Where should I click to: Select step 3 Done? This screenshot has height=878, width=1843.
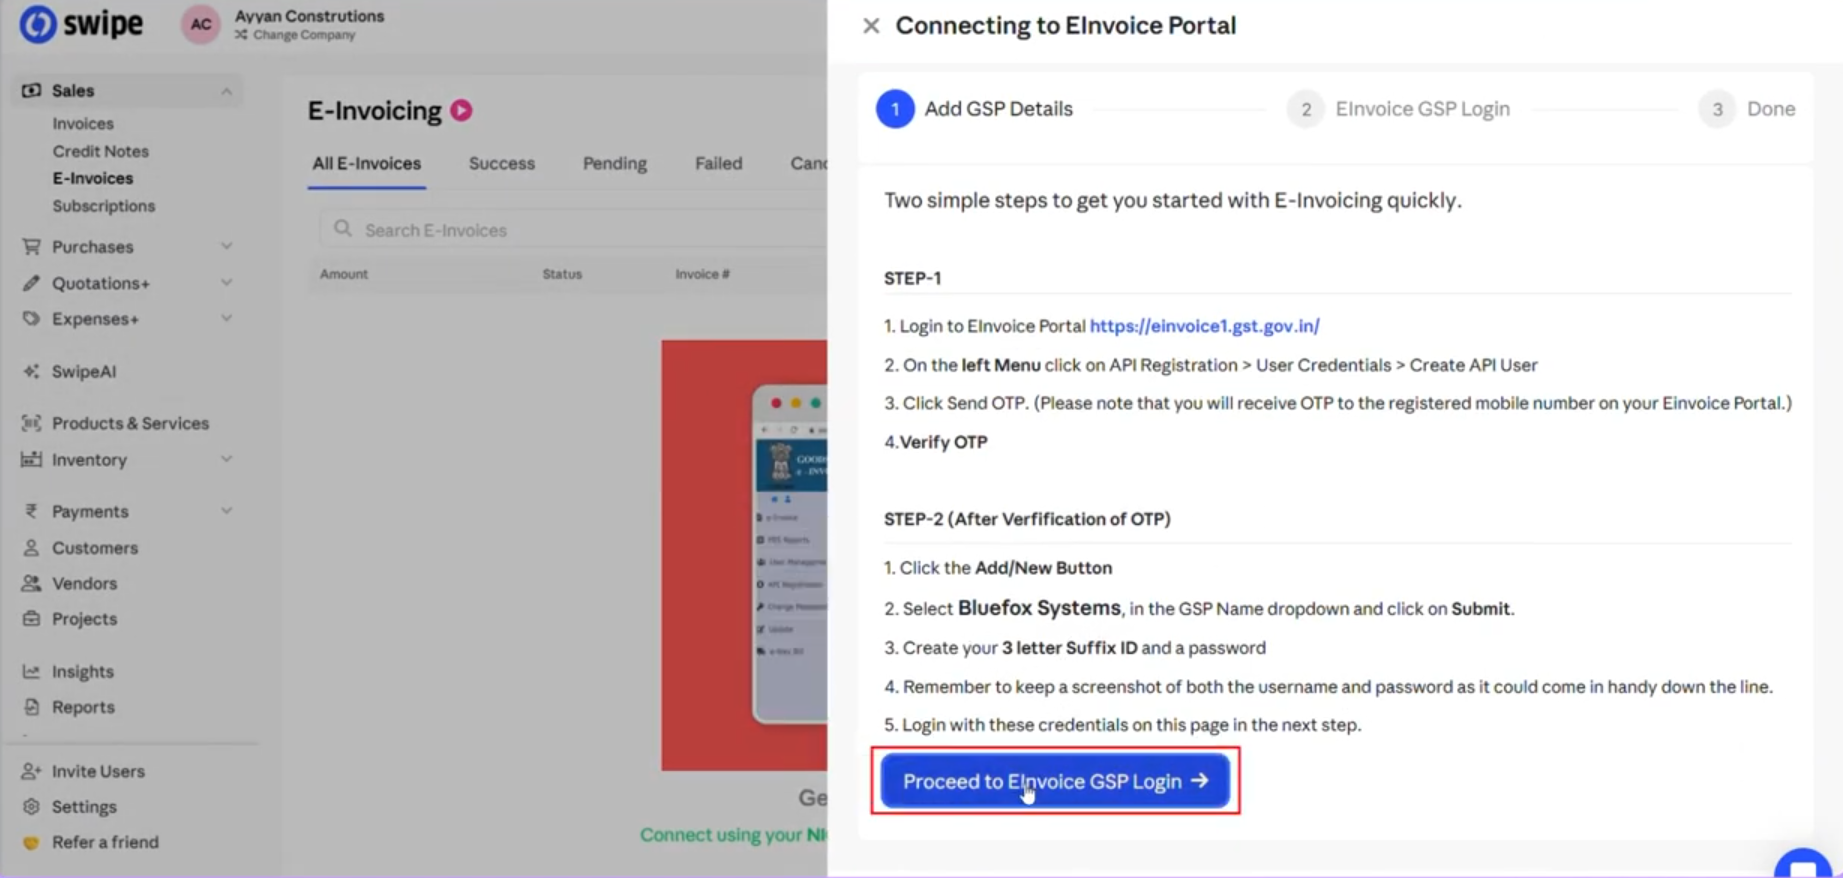1747,109
